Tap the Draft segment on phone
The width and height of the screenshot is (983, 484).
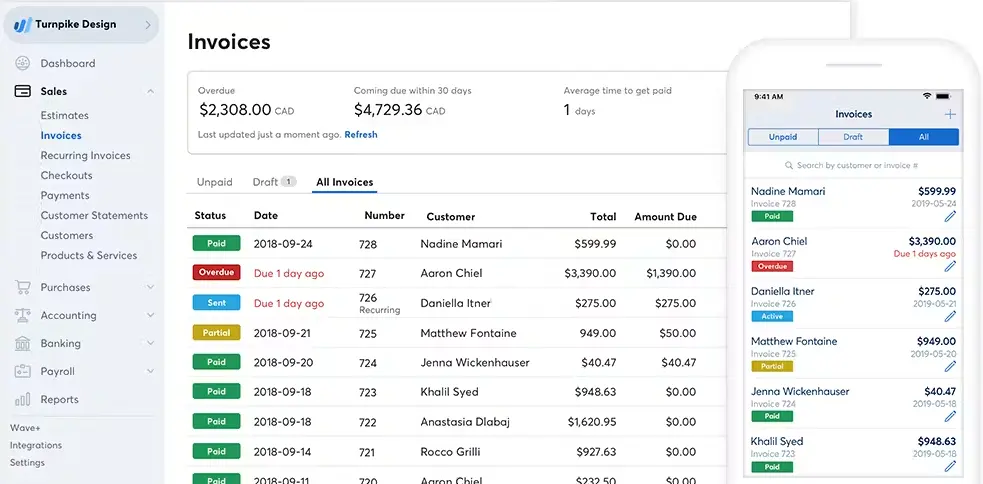click(853, 137)
